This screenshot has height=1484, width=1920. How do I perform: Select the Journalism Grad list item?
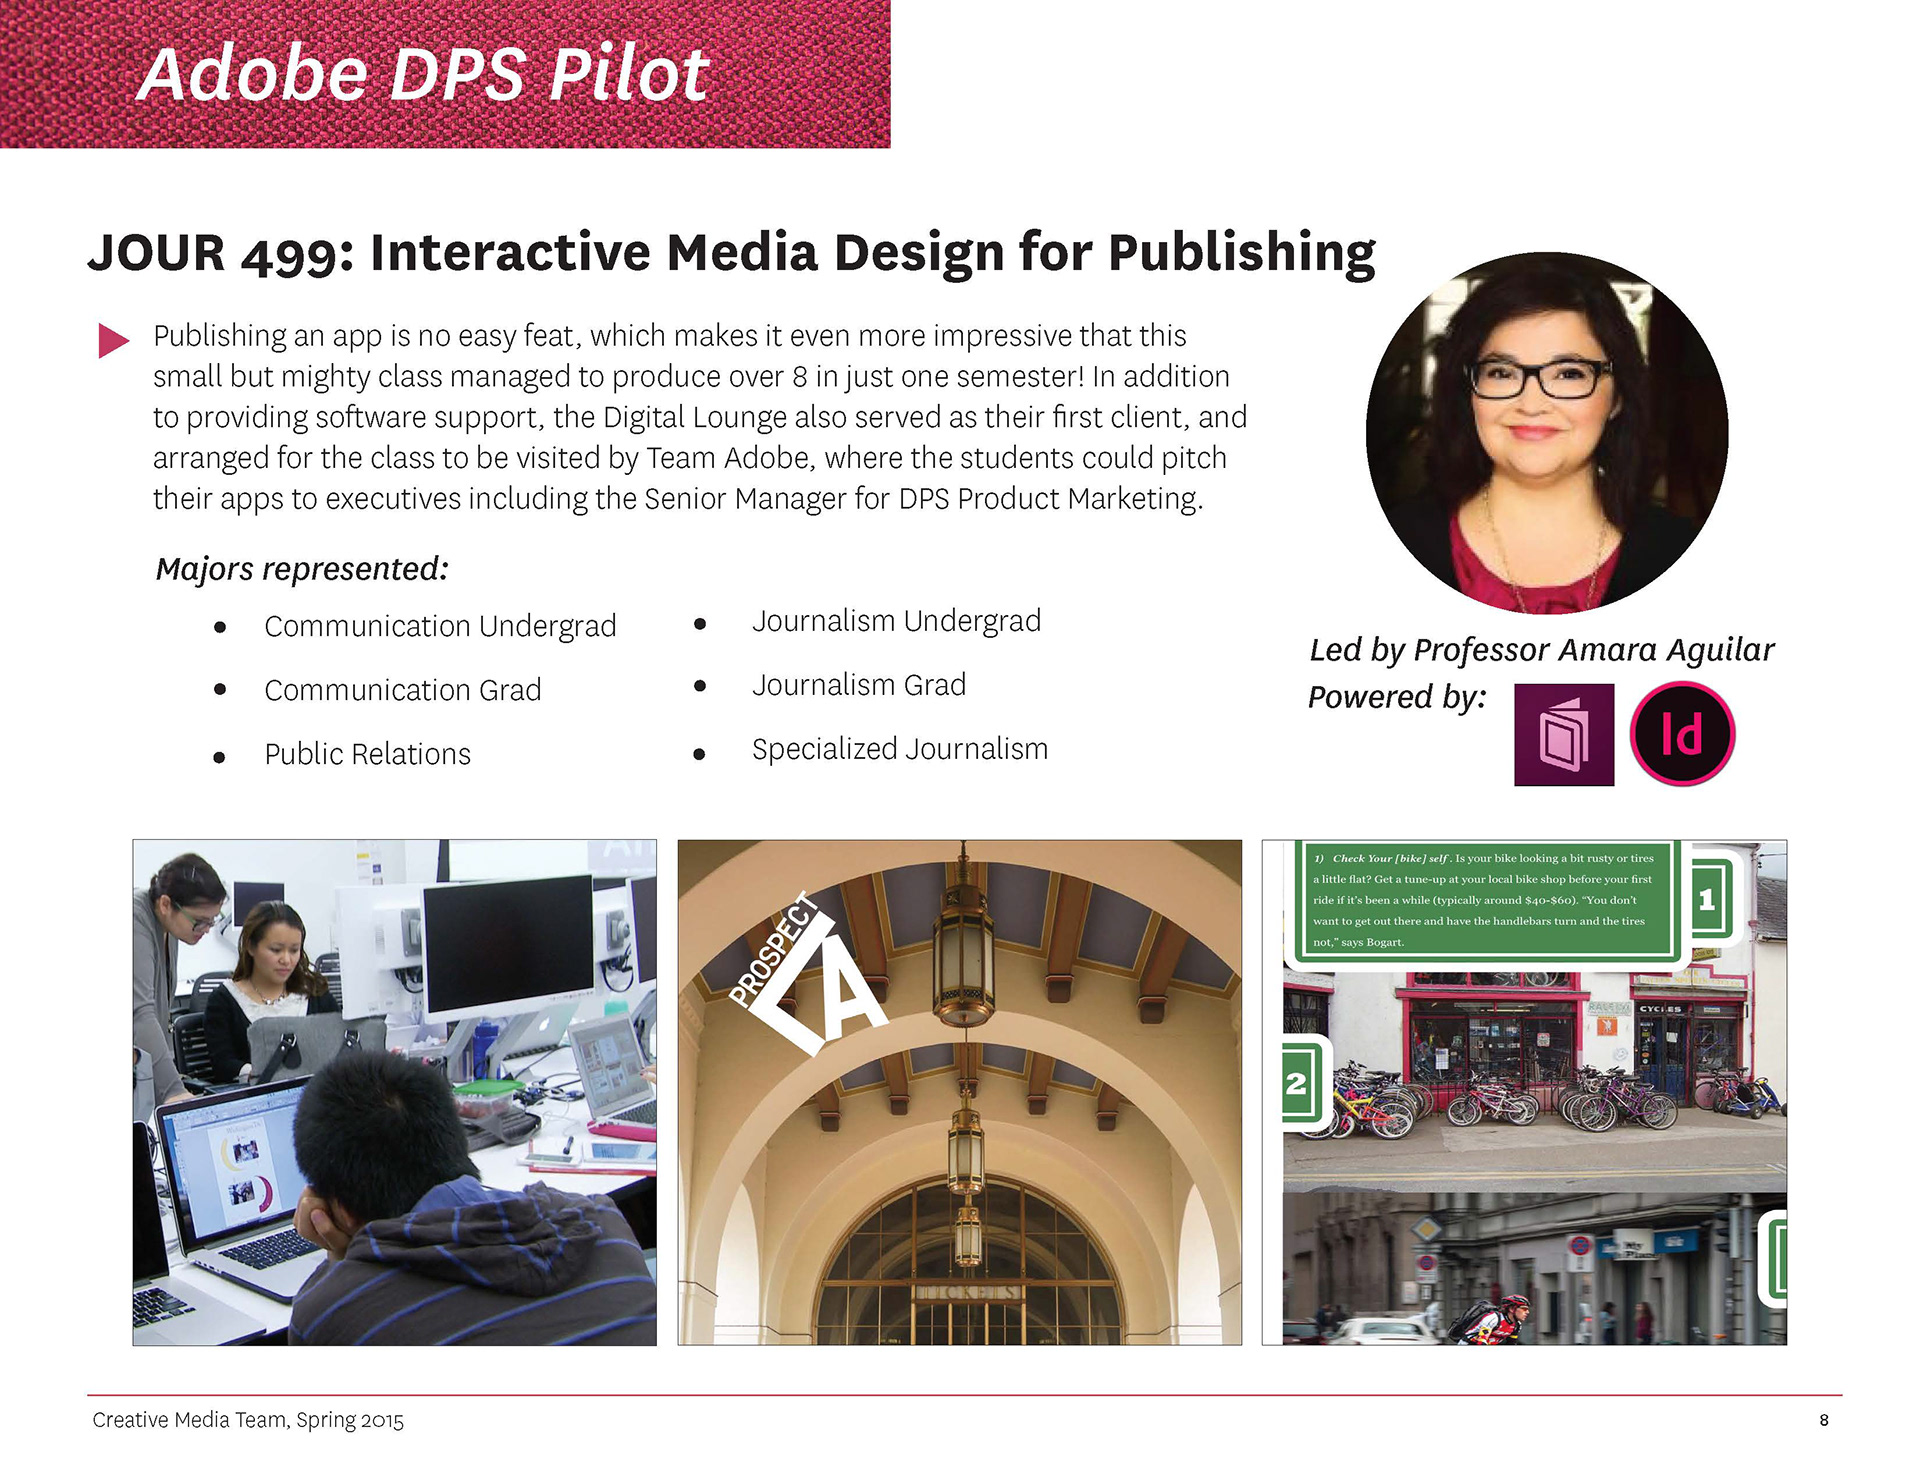pyautogui.click(x=858, y=685)
